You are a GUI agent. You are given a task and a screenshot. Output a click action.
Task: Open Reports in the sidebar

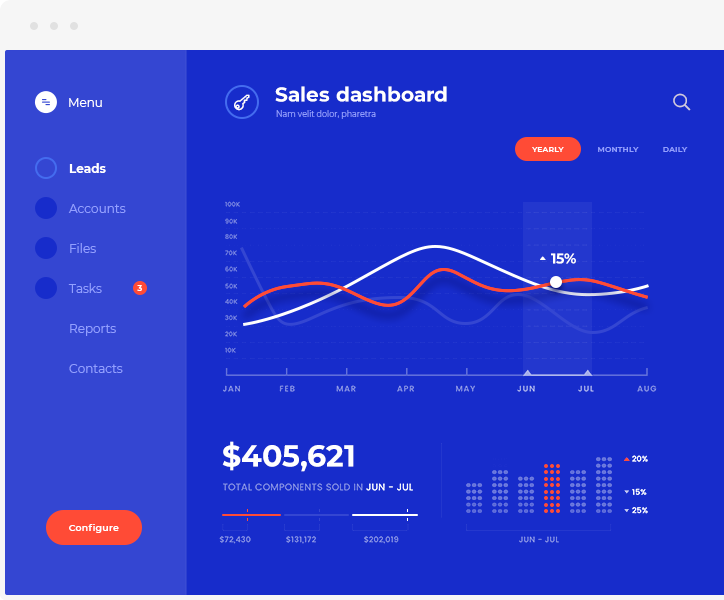(92, 328)
